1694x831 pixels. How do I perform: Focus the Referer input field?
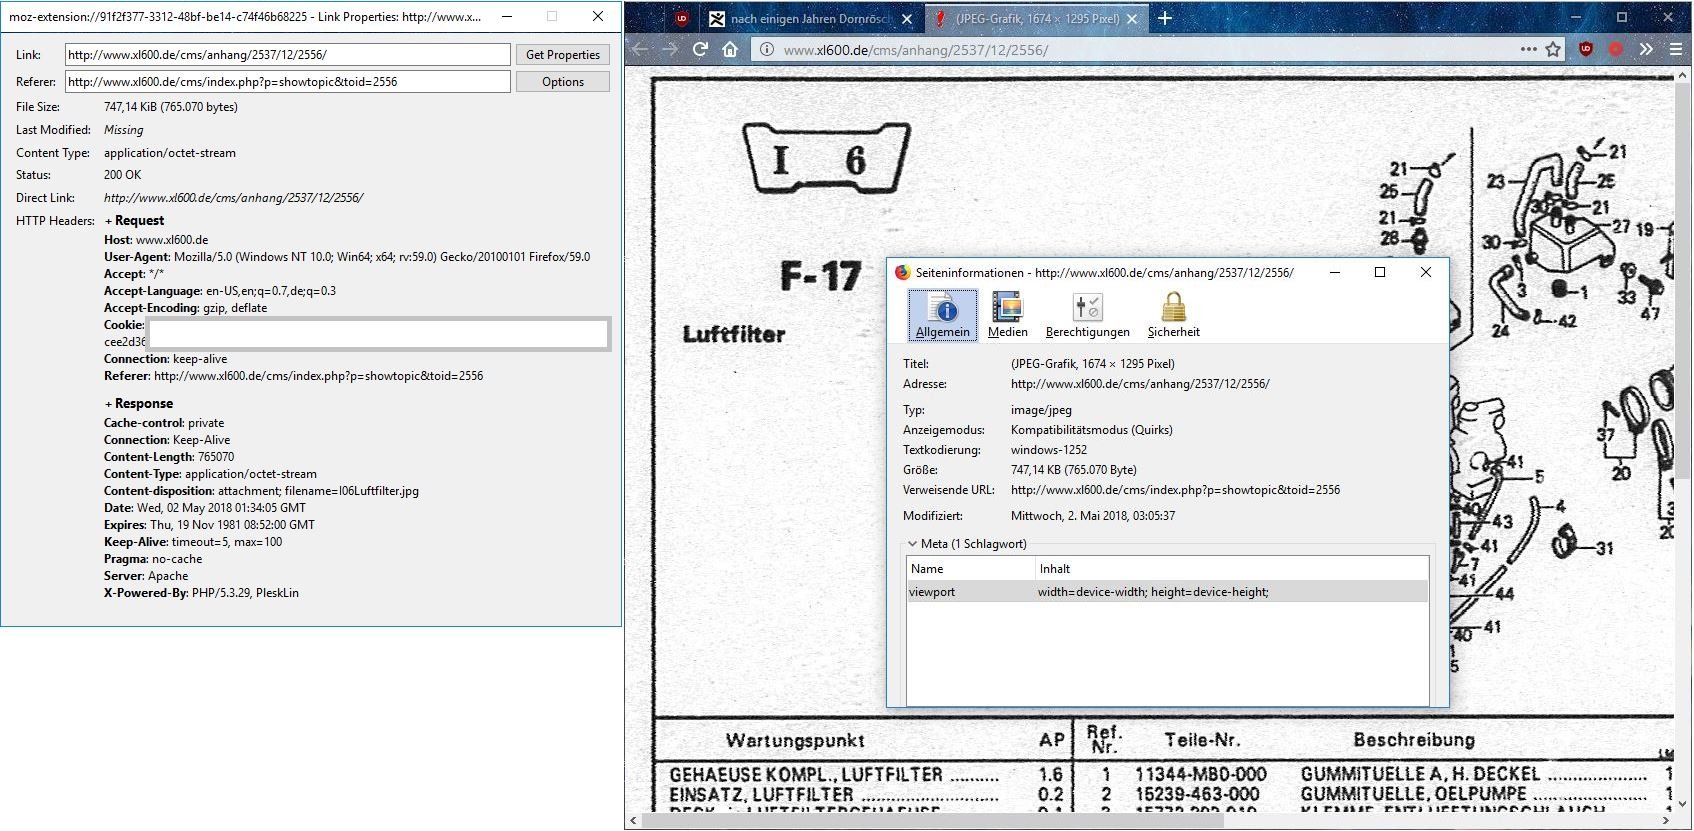coord(288,82)
